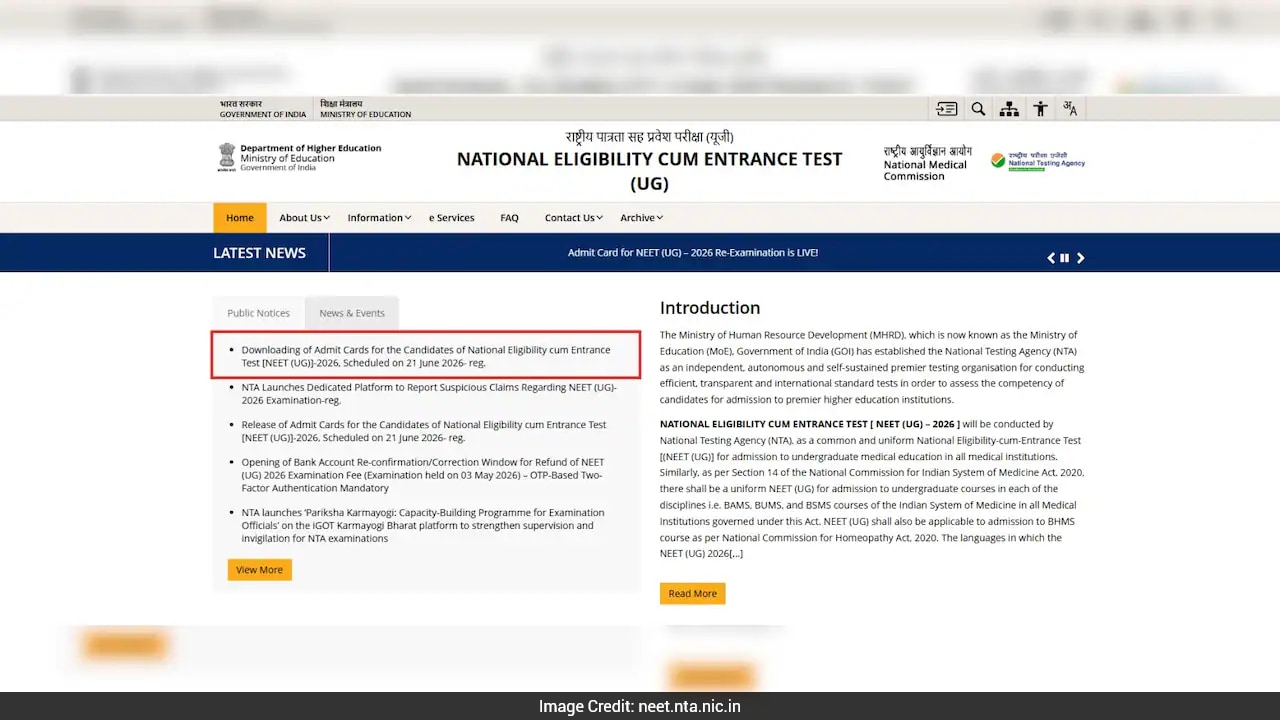Switch to the Public Notices tab
This screenshot has width=1280, height=720.
click(x=258, y=313)
